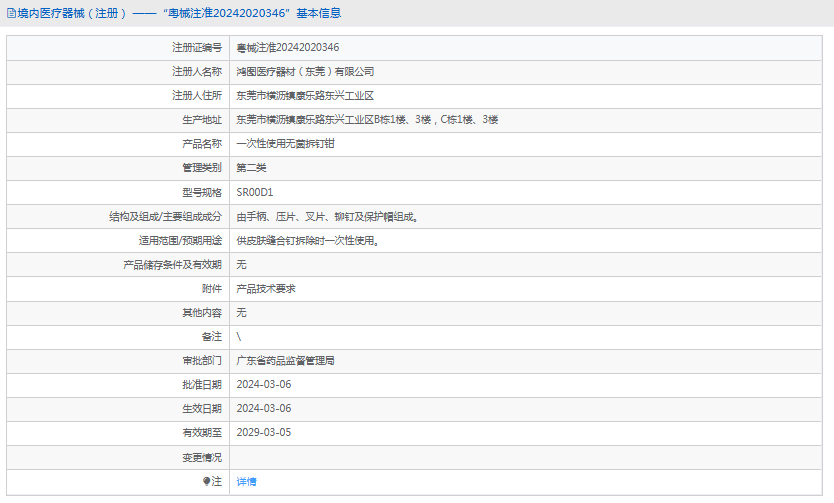
Task: Select registrant name 鸿图医疗器材（东莞）有限公司
Action: tap(305, 72)
